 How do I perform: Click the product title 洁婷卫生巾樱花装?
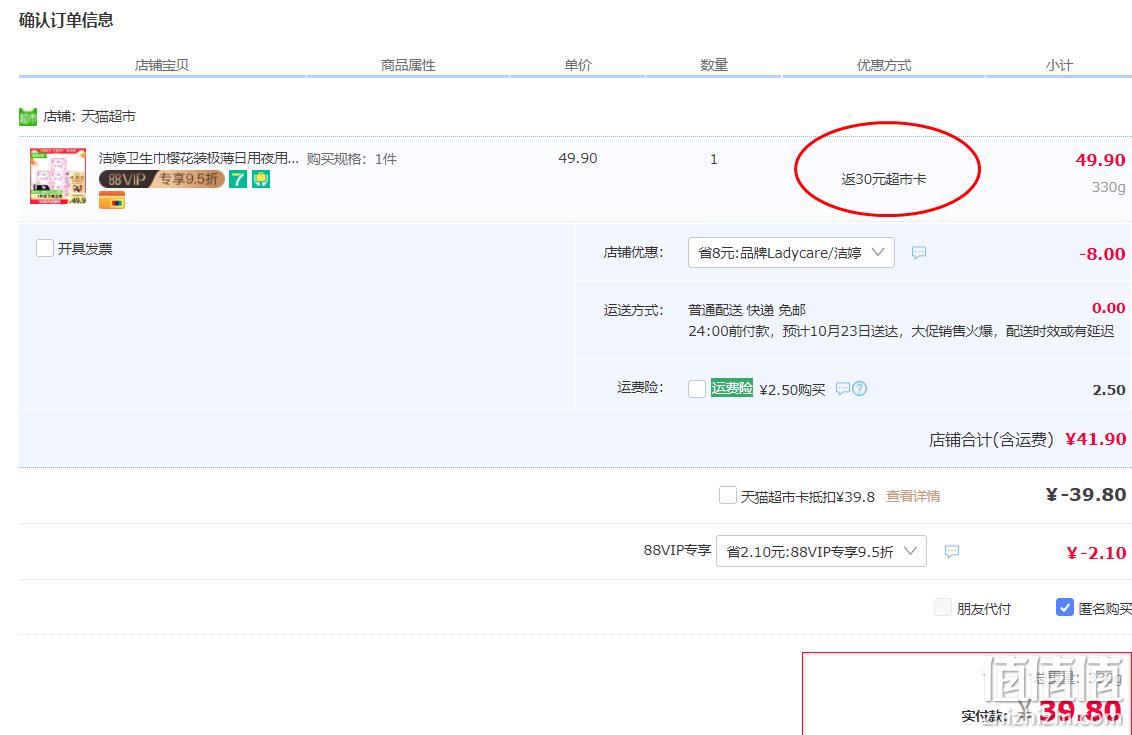199,158
